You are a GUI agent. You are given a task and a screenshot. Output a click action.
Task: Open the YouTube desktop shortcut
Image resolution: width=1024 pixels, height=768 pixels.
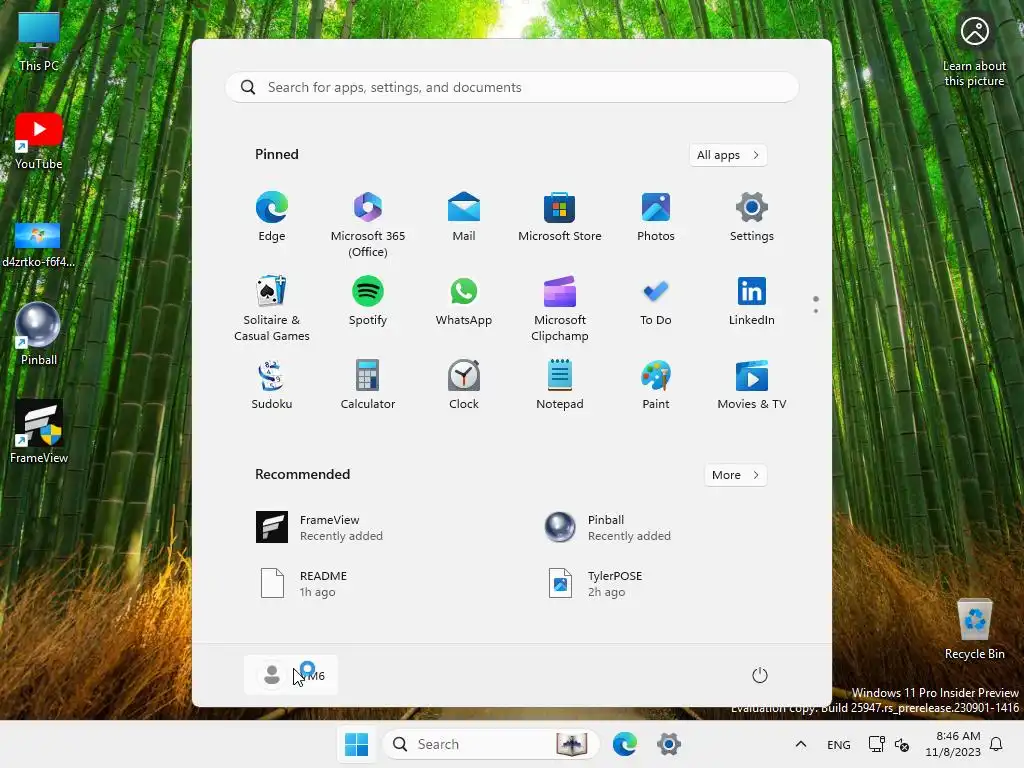tap(39, 141)
